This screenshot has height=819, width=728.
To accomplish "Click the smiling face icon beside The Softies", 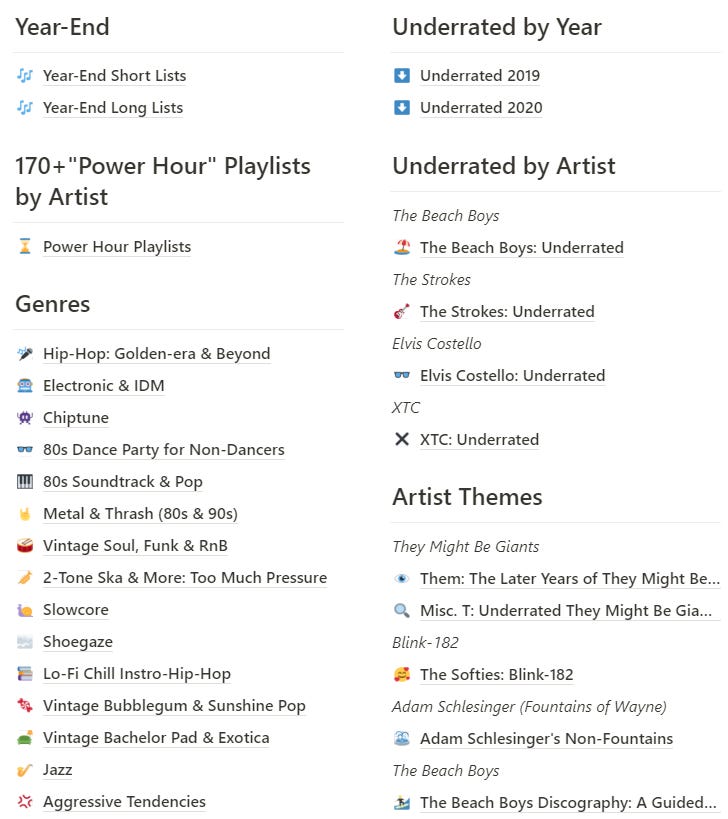I will [x=402, y=675].
